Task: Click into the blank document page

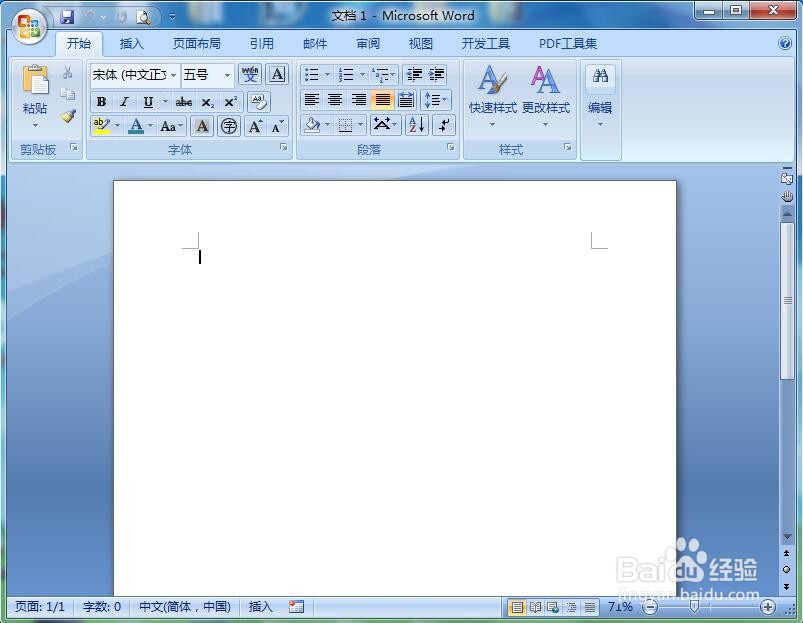Action: (x=394, y=388)
